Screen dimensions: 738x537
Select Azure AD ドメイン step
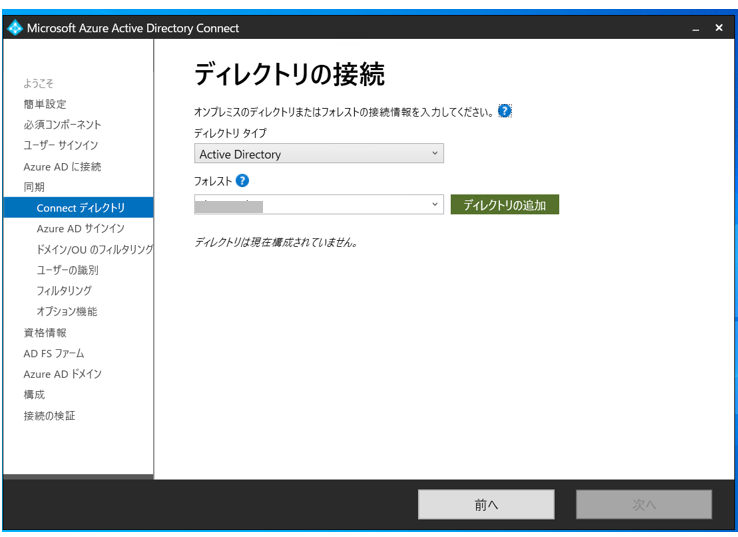point(63,374)
